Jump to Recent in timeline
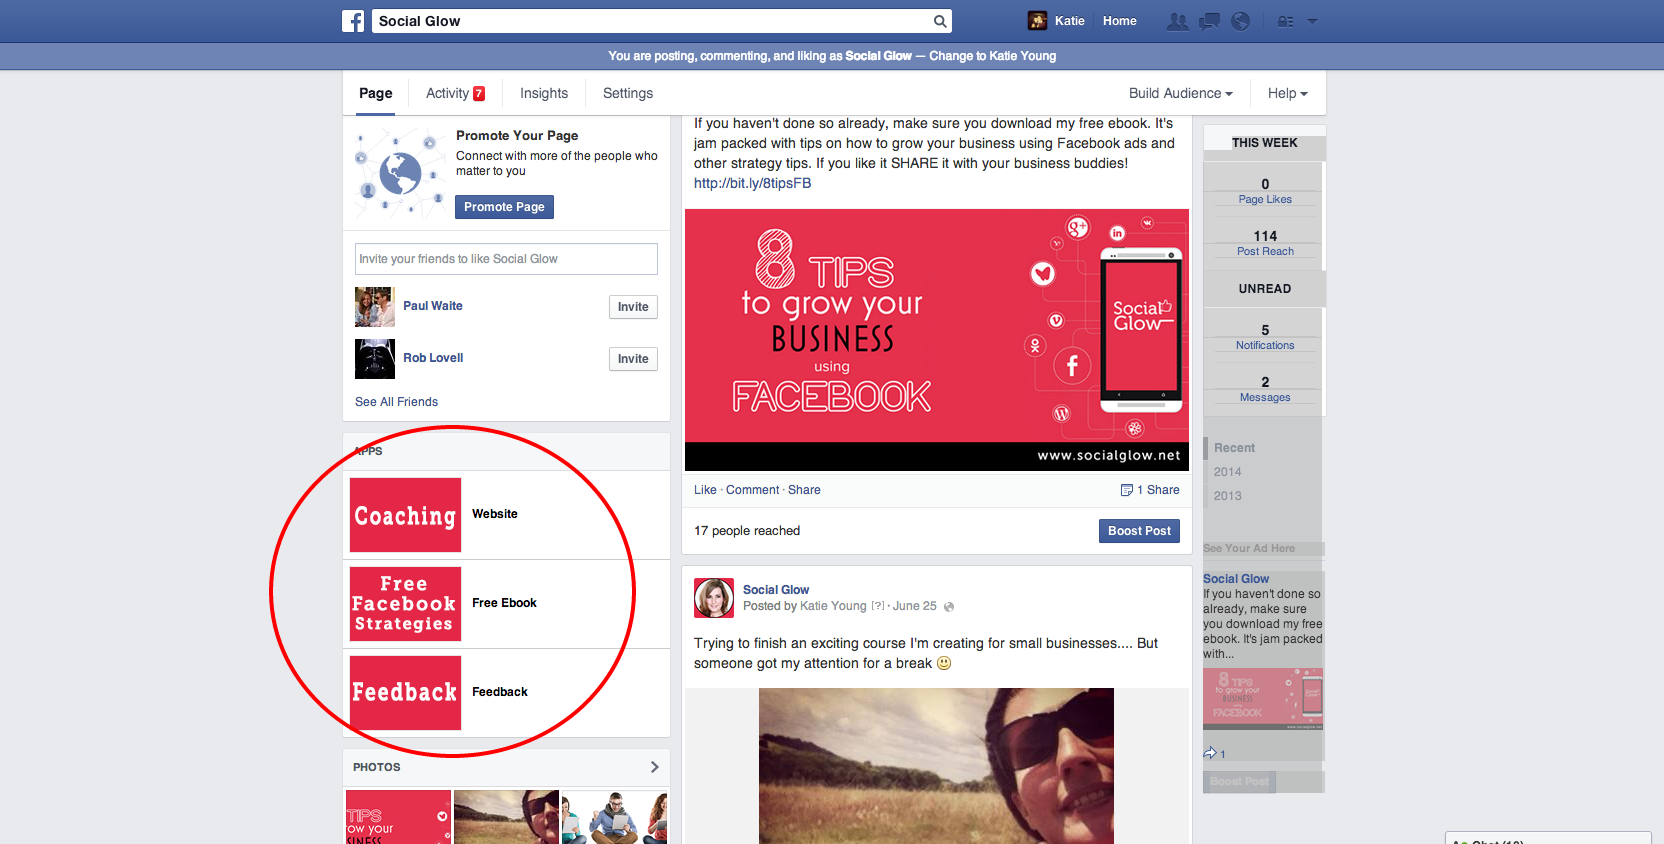The width and height of the screenshot is (1664, 844). click(x=1234, y=448)
